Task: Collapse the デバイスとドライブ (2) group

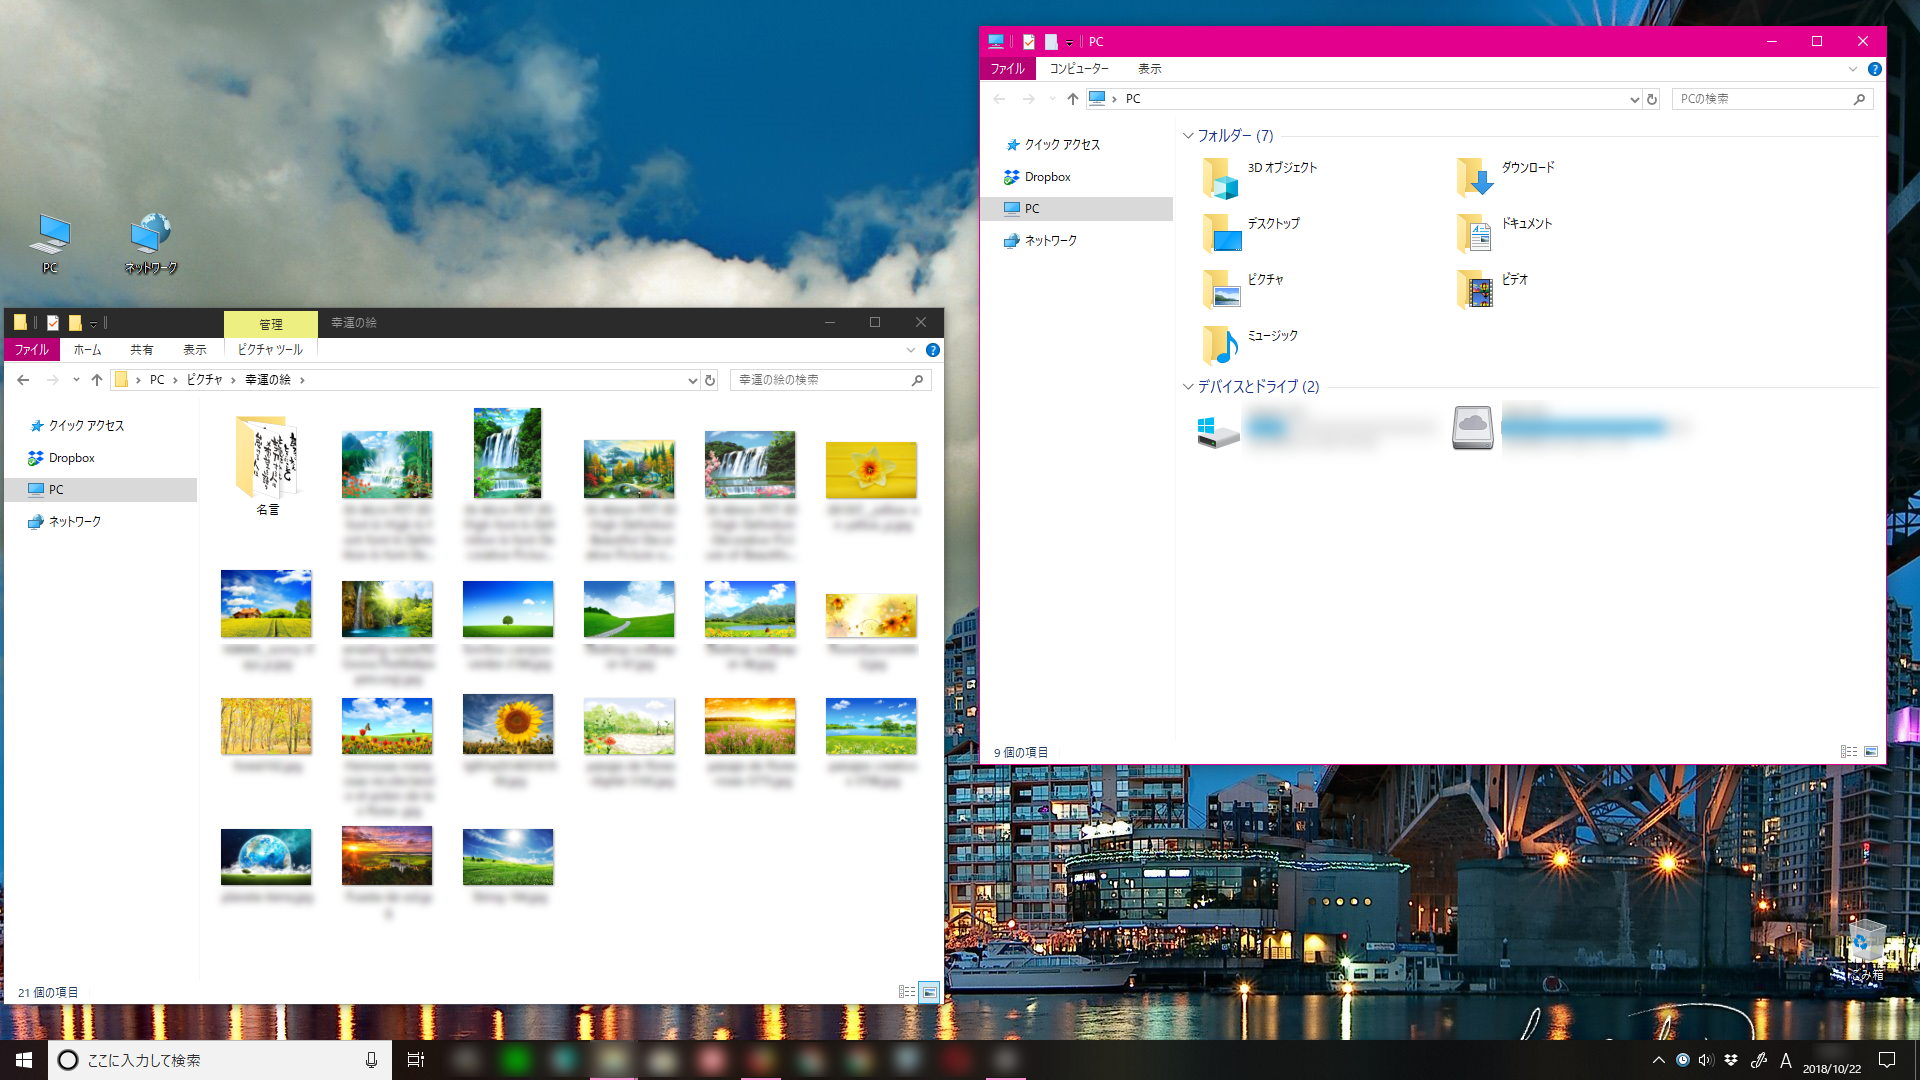Action: click(x=1188, y=387)
